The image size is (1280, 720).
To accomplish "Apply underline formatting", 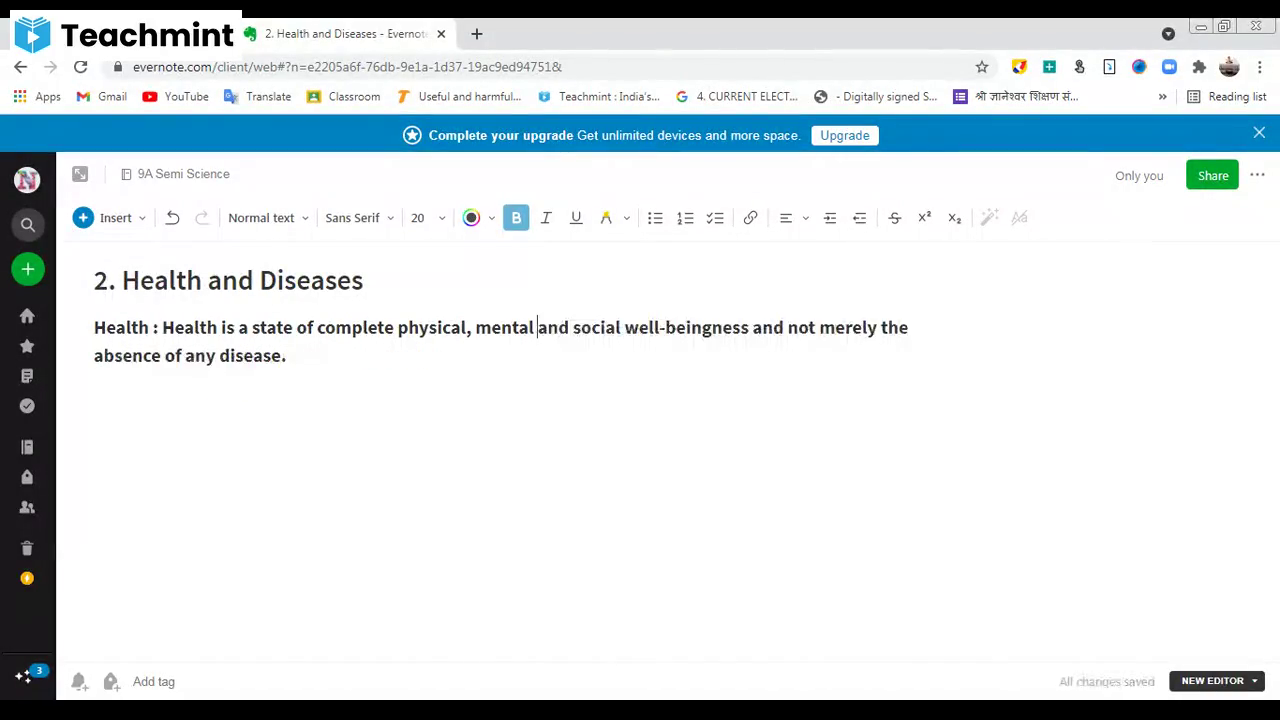I will (x=576, y=217).
